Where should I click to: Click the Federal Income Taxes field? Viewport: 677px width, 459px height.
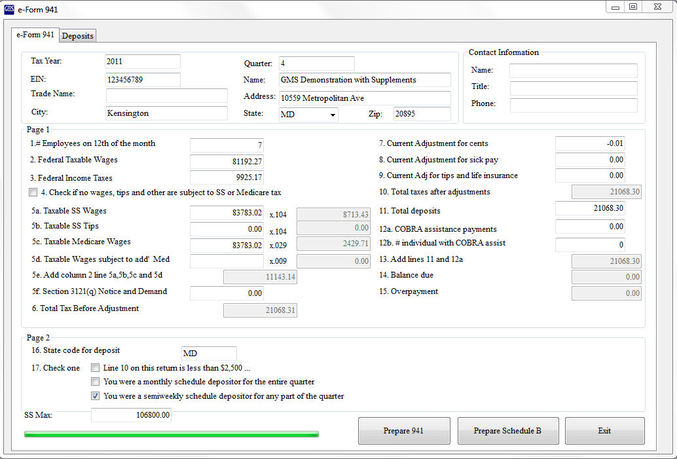(x=227, y=177)
